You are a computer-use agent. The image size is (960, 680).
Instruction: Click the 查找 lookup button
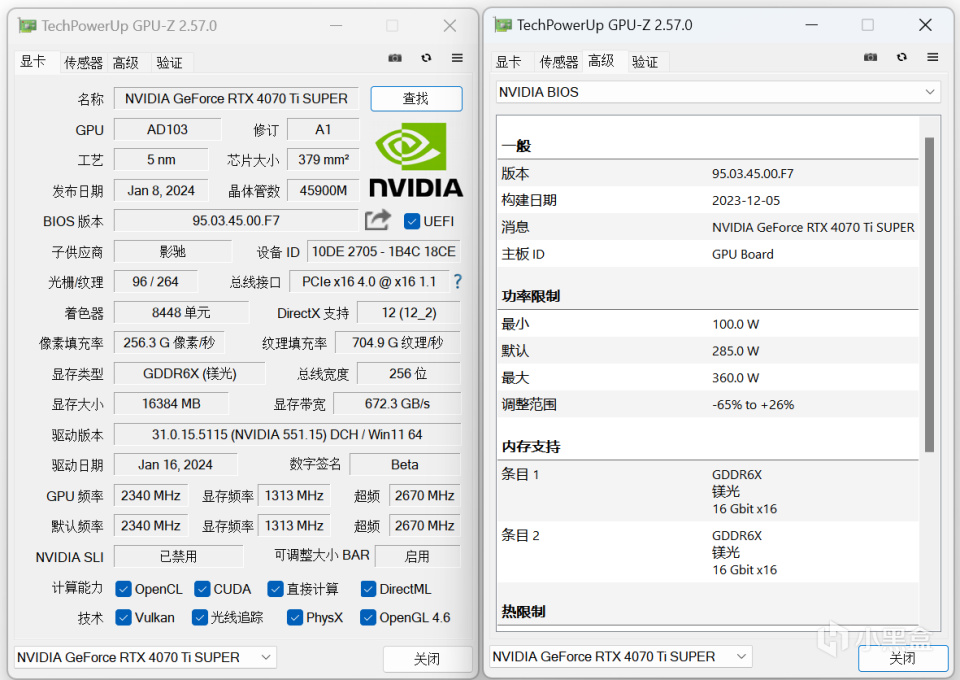tap(416, 99)
